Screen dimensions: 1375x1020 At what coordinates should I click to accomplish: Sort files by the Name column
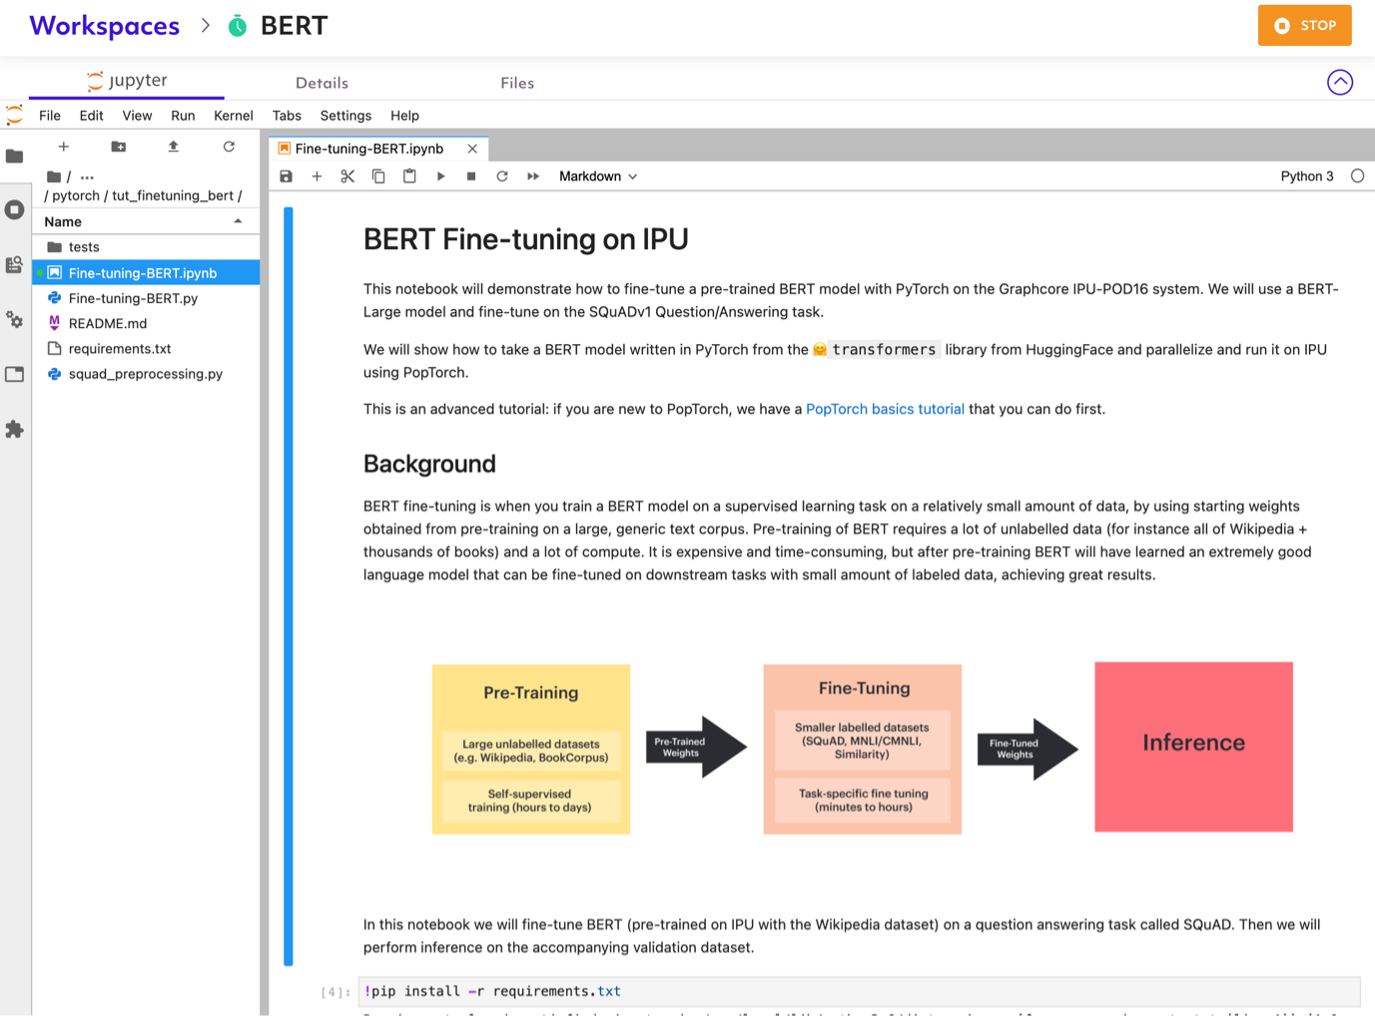pyautogui.click(x=145, y=222)
